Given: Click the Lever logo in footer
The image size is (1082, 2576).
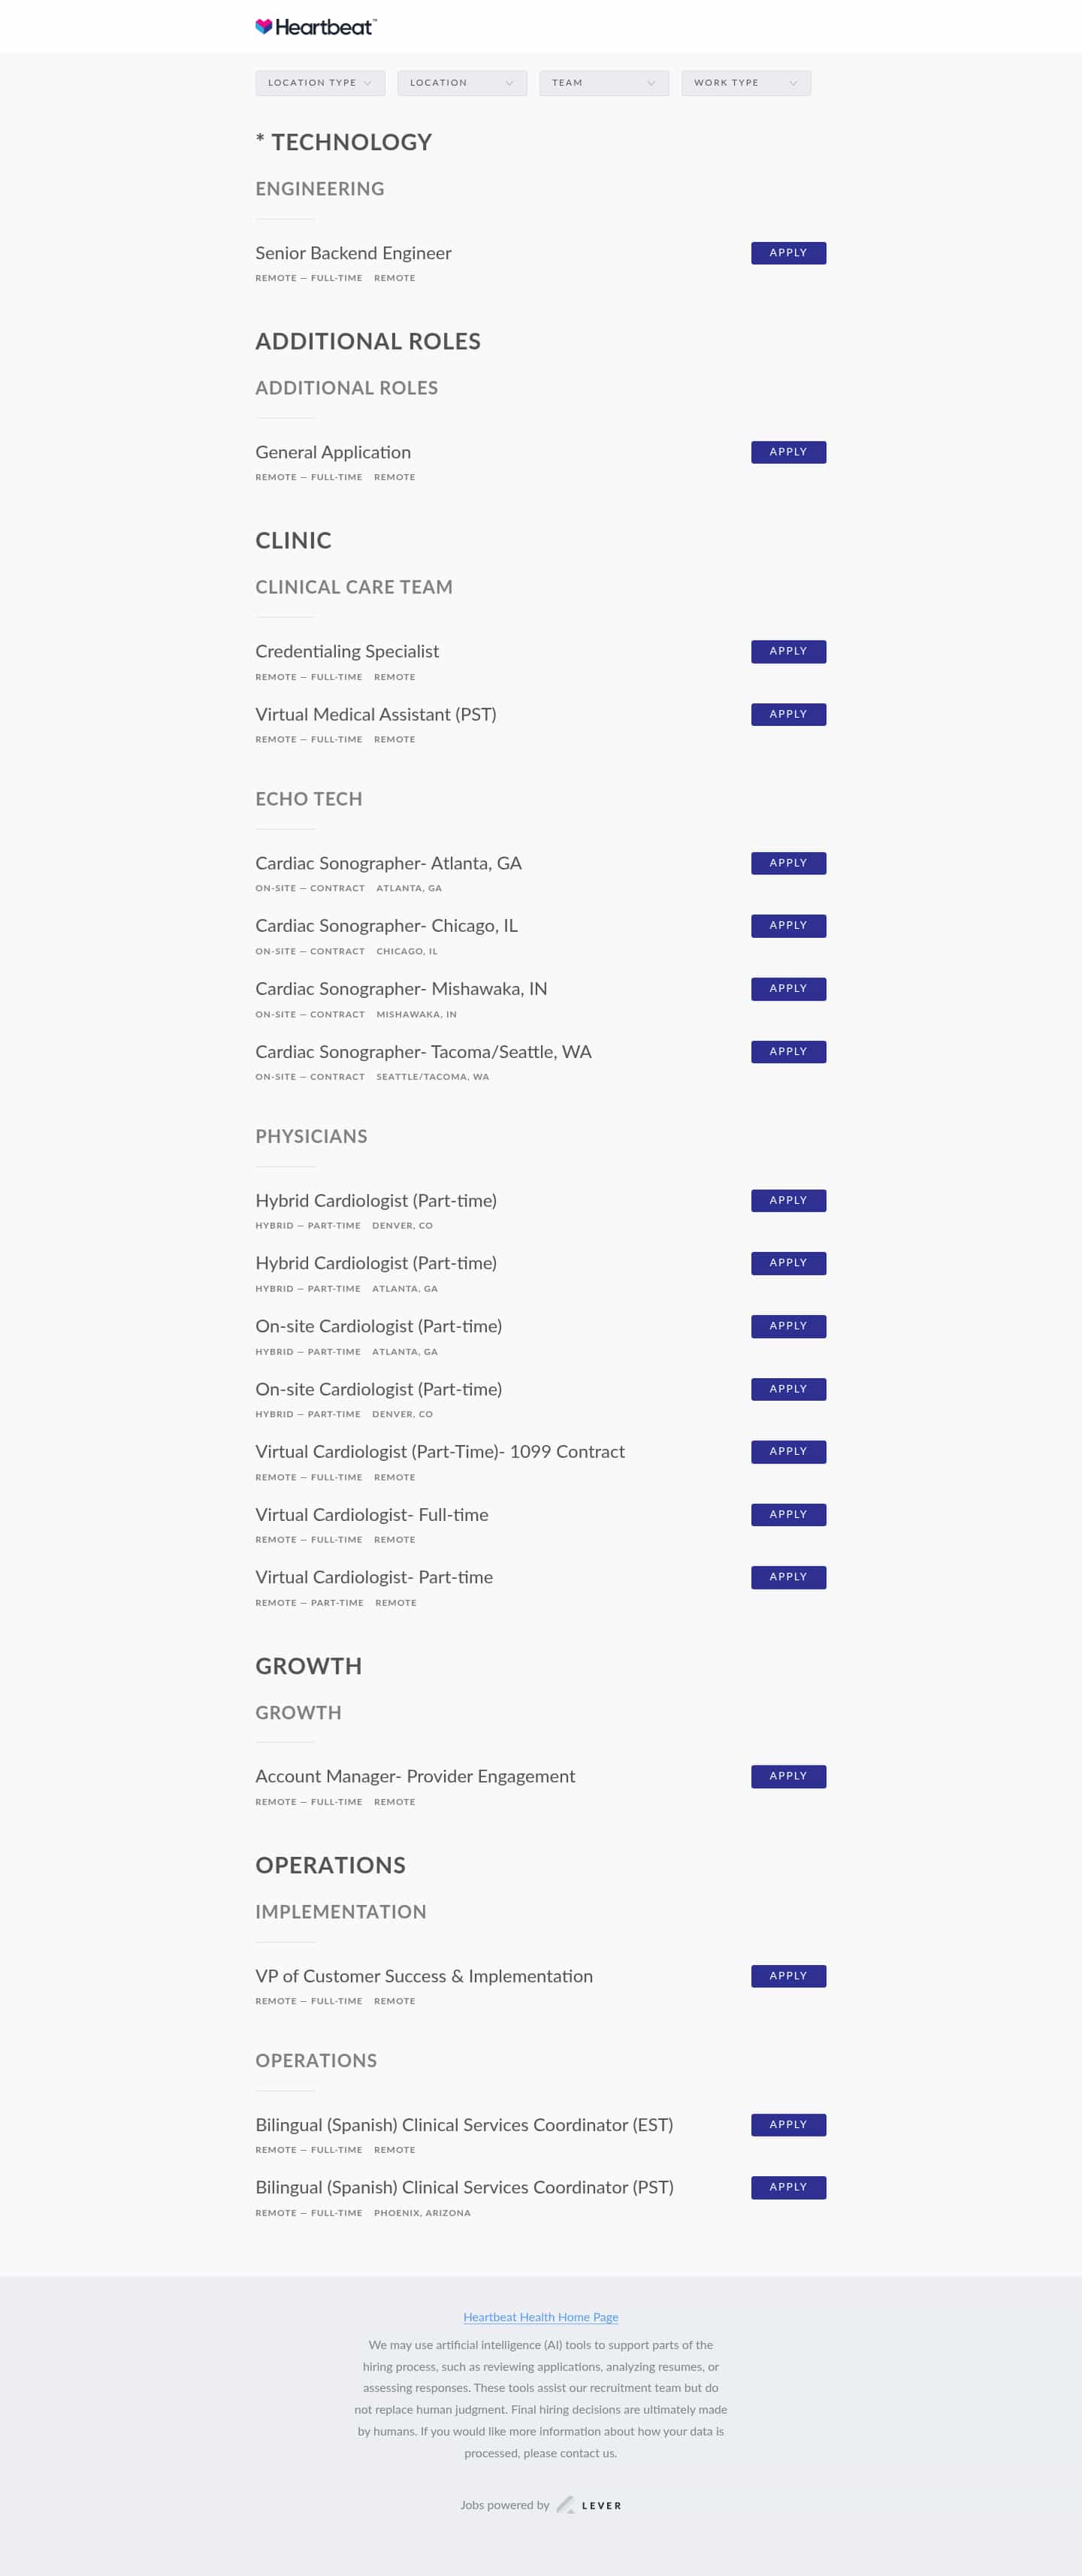Looking at the screenshot, I should (x=590, y=2505).
